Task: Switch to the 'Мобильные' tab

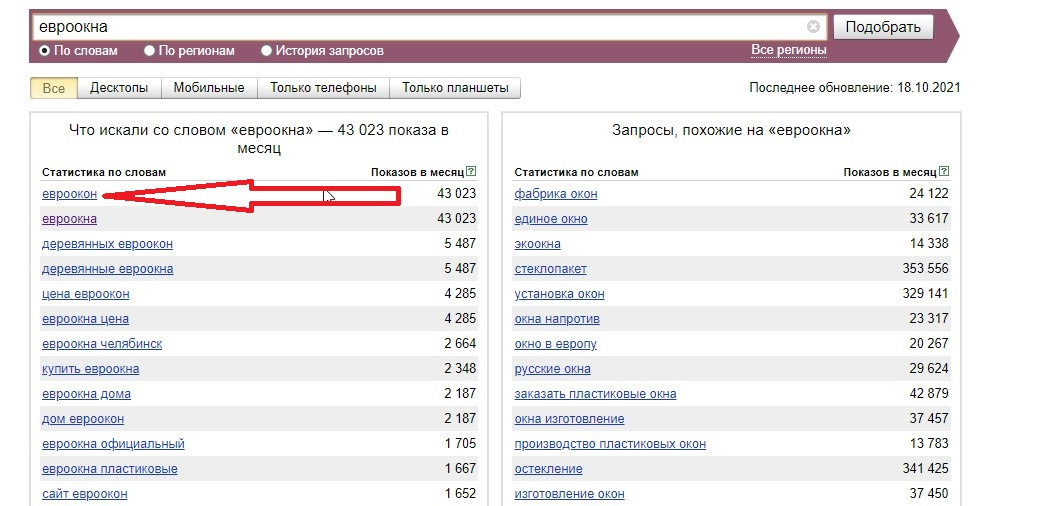Action: pyautogui.click(x=209, y=88)
